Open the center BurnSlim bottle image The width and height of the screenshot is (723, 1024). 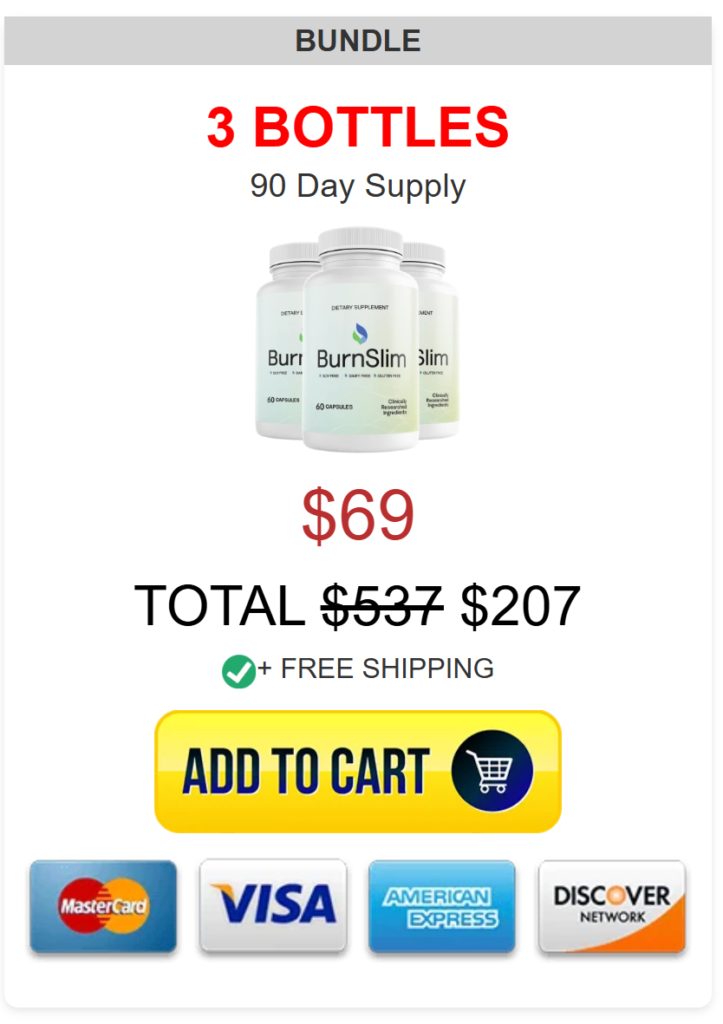pos(360,338)
